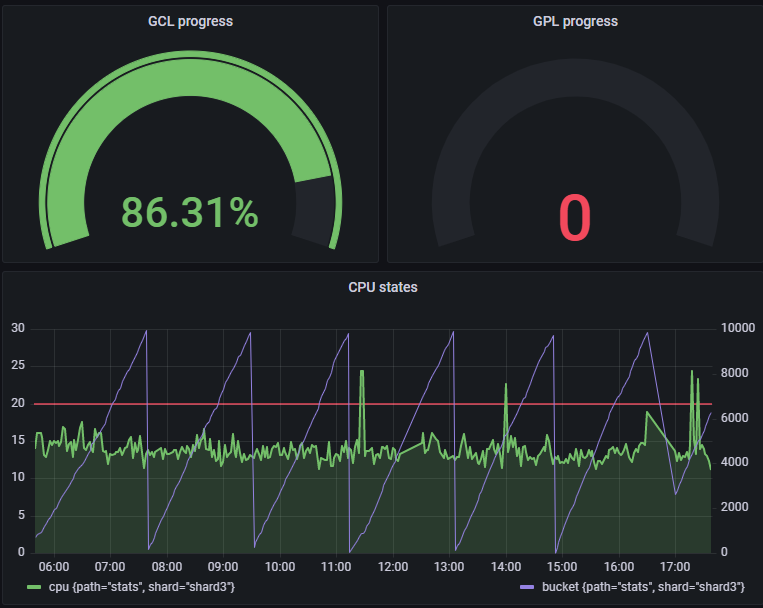The width and height of the screenshot is (763, 608).
Task: Toggle the bucket series legend label
Action: (645, 587)
